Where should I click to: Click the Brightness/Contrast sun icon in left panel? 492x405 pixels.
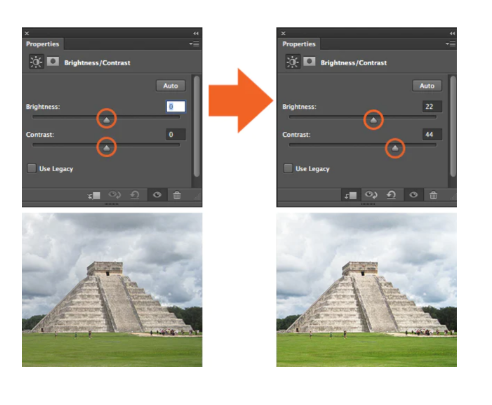click(x=36, y=62)
